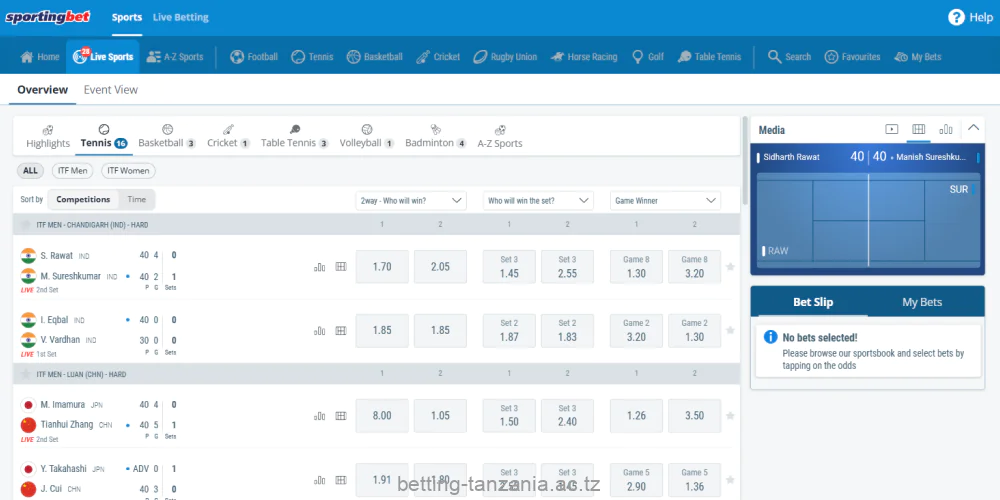
Task: Open Search in the navigation bar
Action: pos(790,57)
